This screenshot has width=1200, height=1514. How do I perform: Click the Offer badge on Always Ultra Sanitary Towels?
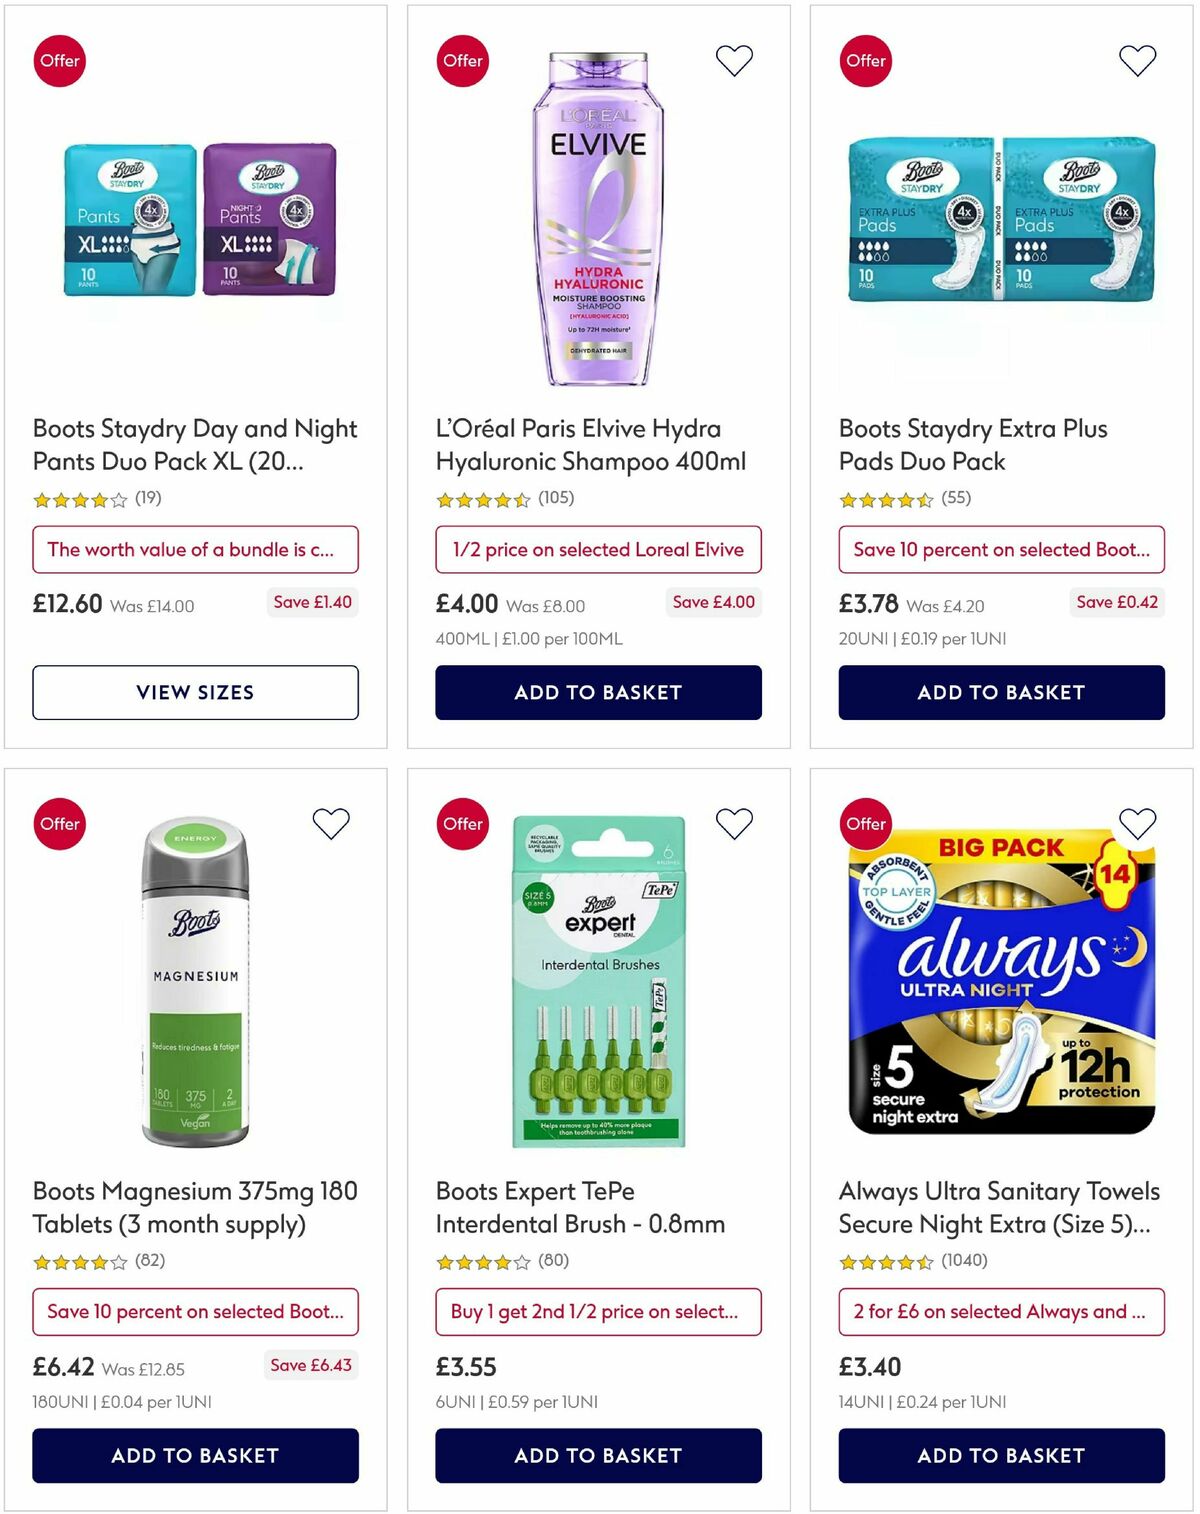pos(866,823)
